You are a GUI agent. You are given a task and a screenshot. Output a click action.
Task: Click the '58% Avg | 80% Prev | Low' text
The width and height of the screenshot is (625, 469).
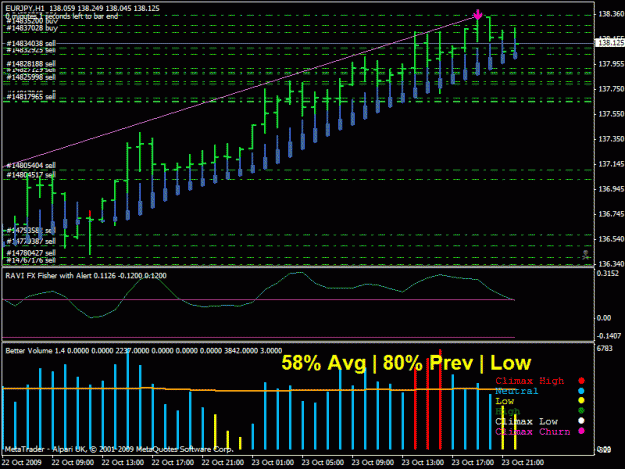point(406,363)
